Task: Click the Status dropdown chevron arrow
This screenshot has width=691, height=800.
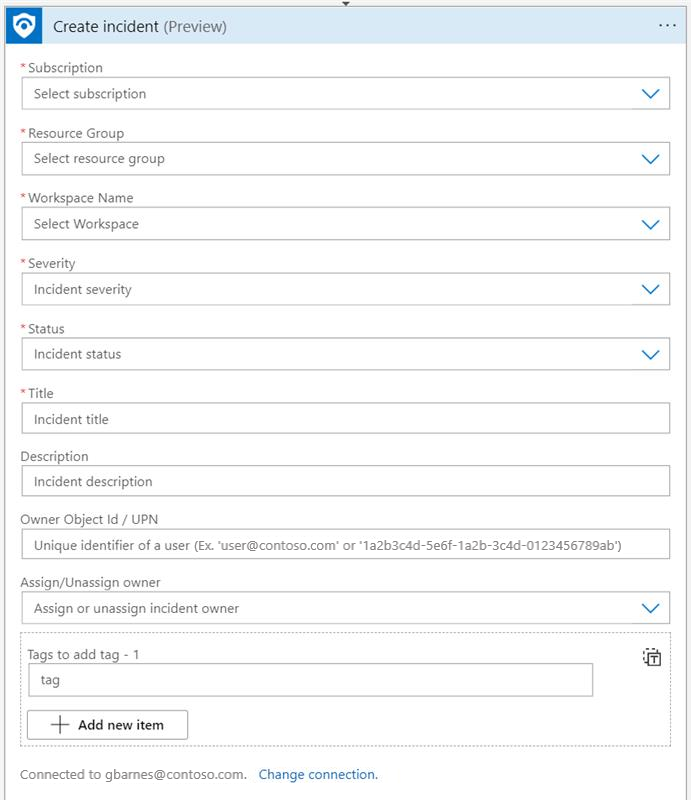Action: pos(650,354)
